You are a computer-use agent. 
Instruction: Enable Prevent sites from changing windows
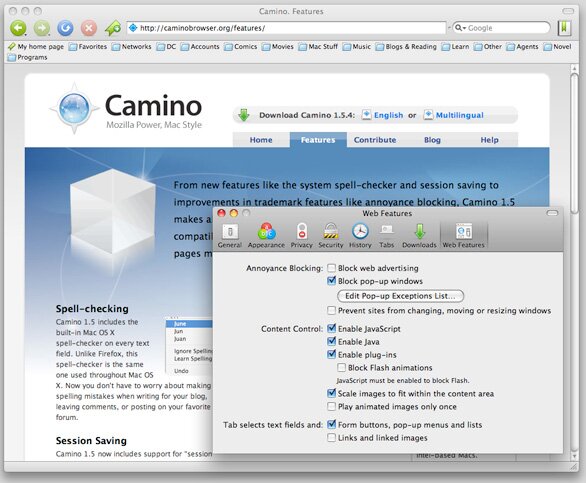(331, 311)
